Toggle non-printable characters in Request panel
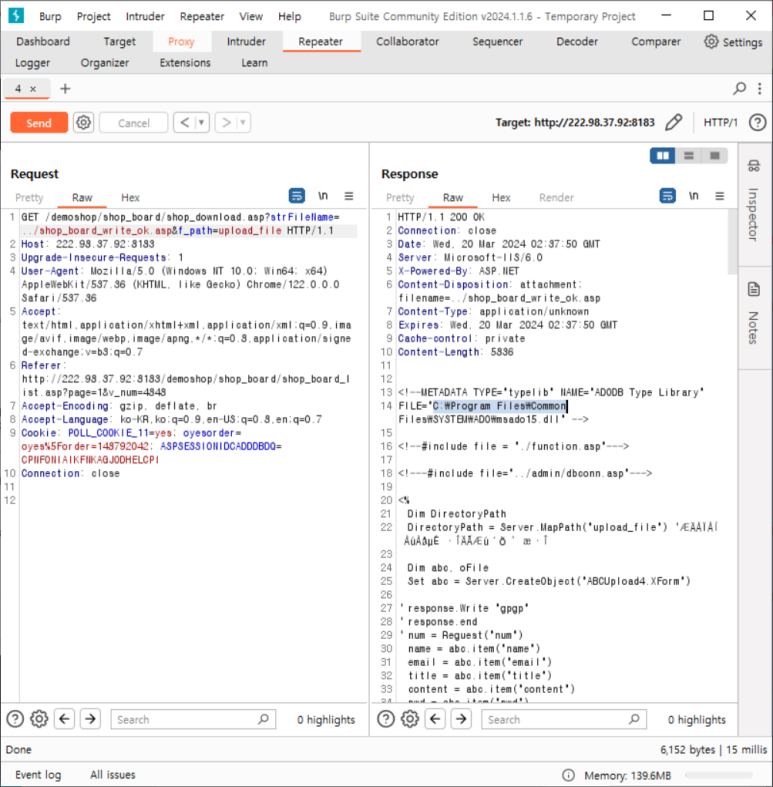 [x=323, y=196]
